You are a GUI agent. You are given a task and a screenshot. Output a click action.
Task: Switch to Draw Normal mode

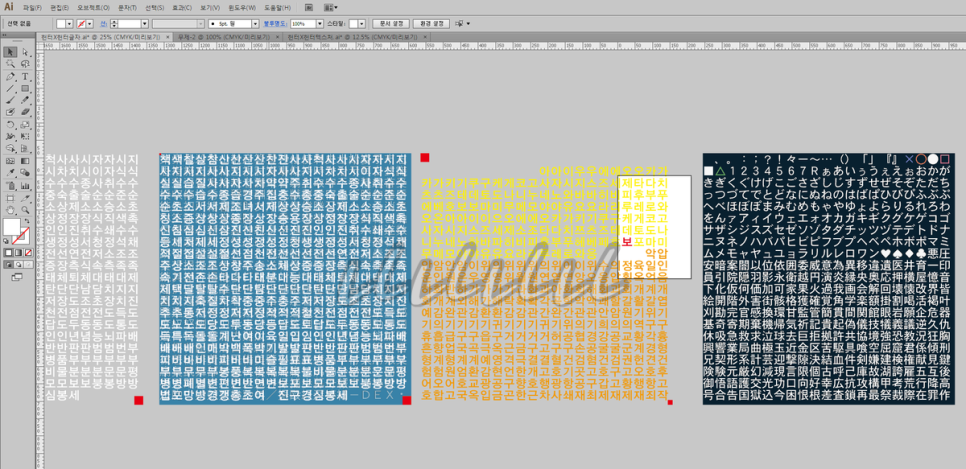(9, 264)
